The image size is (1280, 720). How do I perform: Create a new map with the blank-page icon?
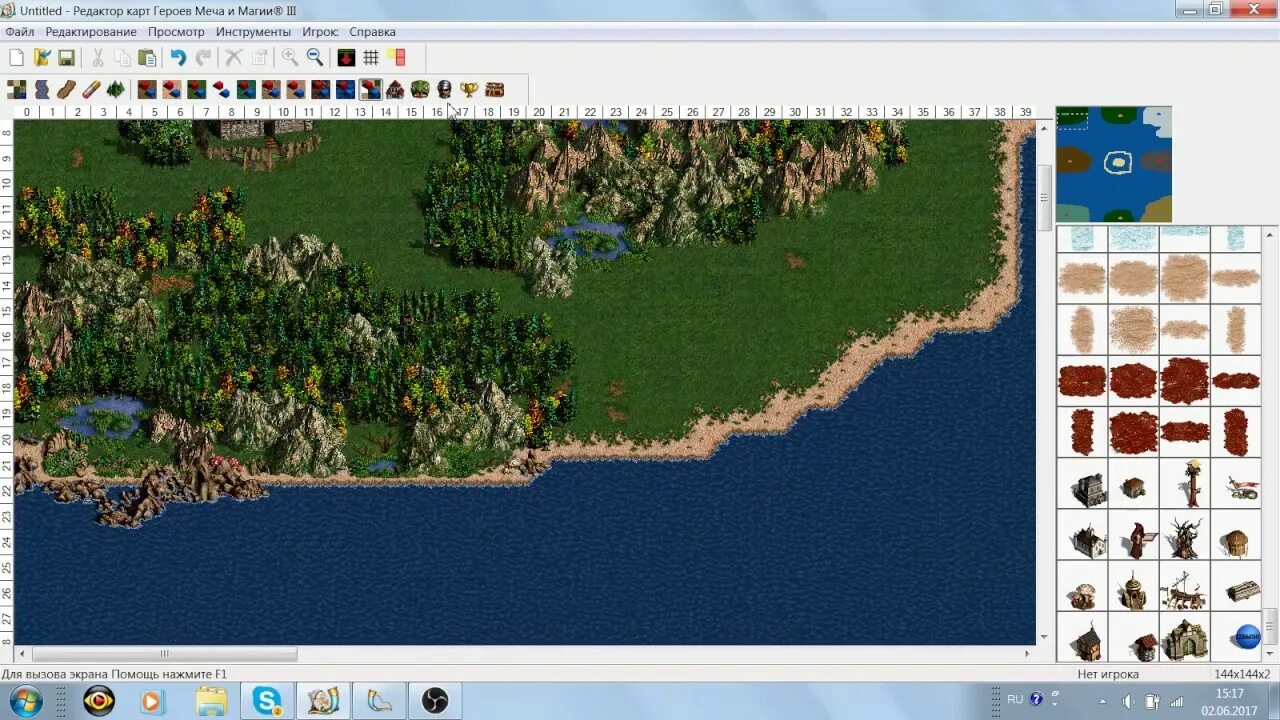[16, 57]
